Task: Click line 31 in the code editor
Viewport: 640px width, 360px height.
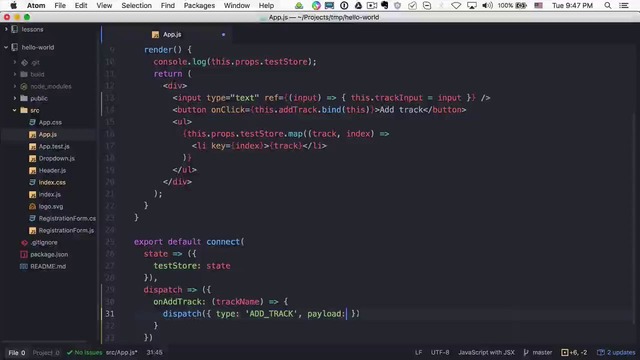Action: (367, 314)
